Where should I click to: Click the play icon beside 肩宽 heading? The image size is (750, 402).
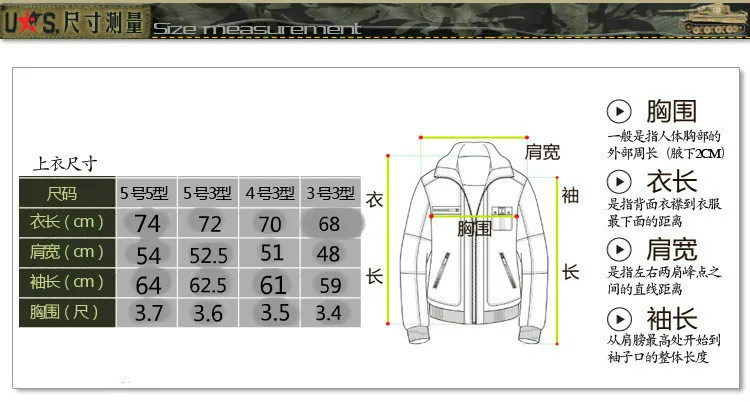click(x=619, y=249)
